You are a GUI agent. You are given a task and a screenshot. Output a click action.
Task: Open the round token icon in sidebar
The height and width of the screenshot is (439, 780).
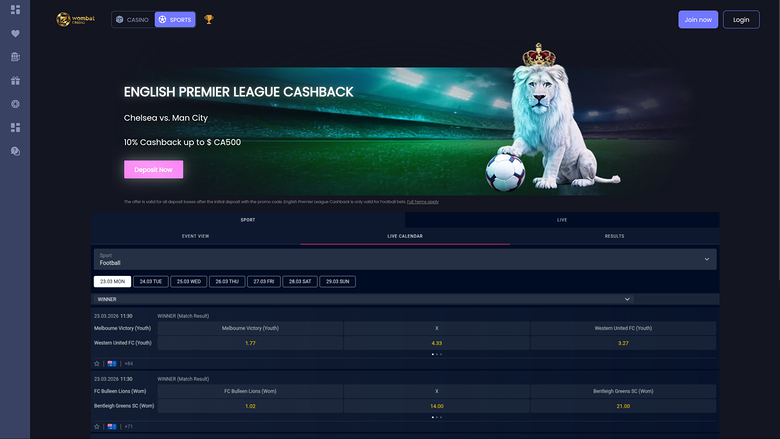[15, 104]
